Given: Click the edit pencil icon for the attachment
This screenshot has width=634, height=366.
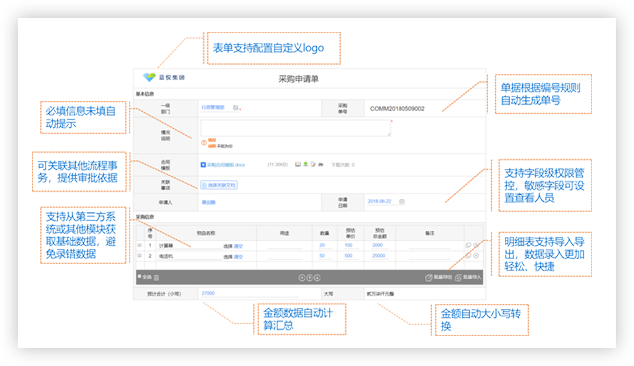Looking at the screenshot, I should (x=313, y=164).
